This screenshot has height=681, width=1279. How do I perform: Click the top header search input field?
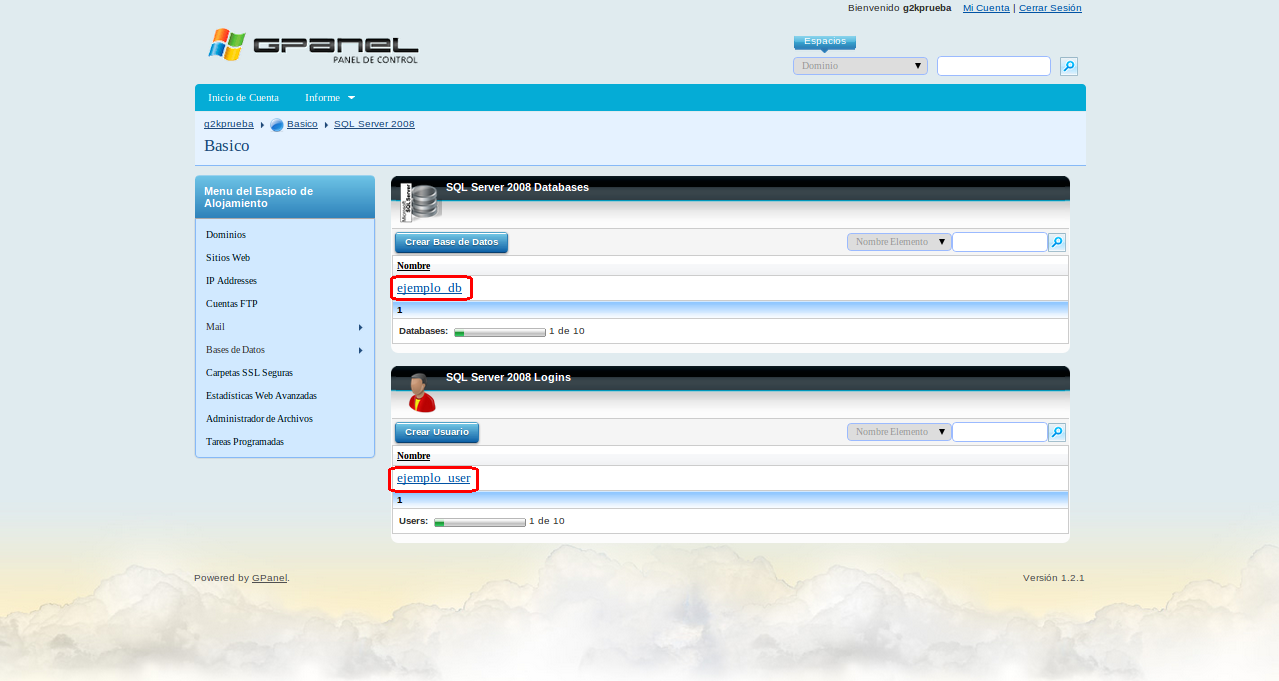(x=994, y=66)
